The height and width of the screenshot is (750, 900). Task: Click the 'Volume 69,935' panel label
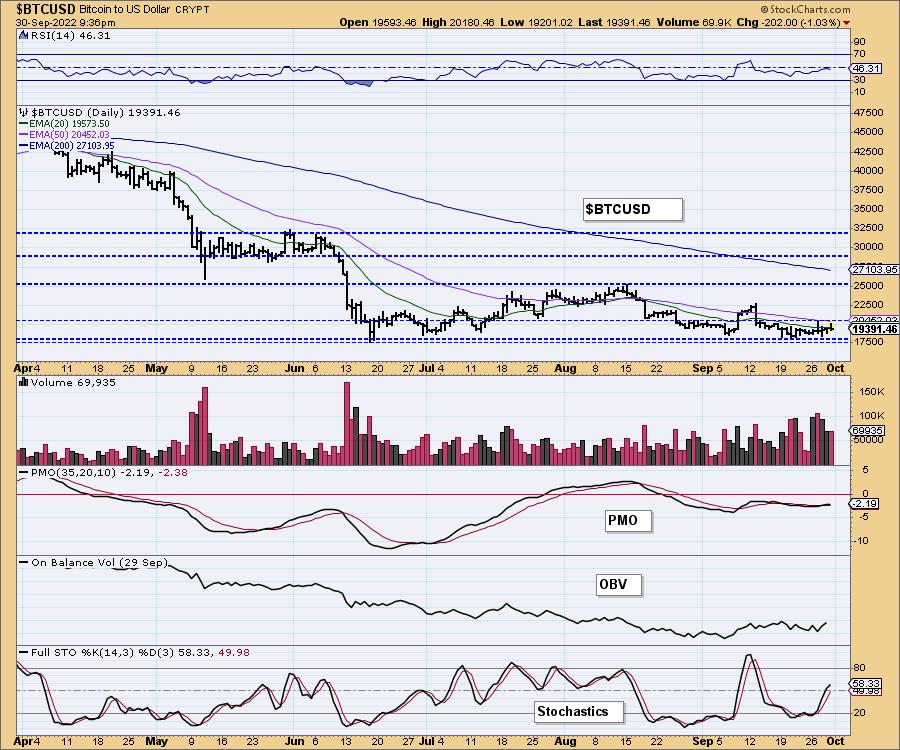point(73,382)
